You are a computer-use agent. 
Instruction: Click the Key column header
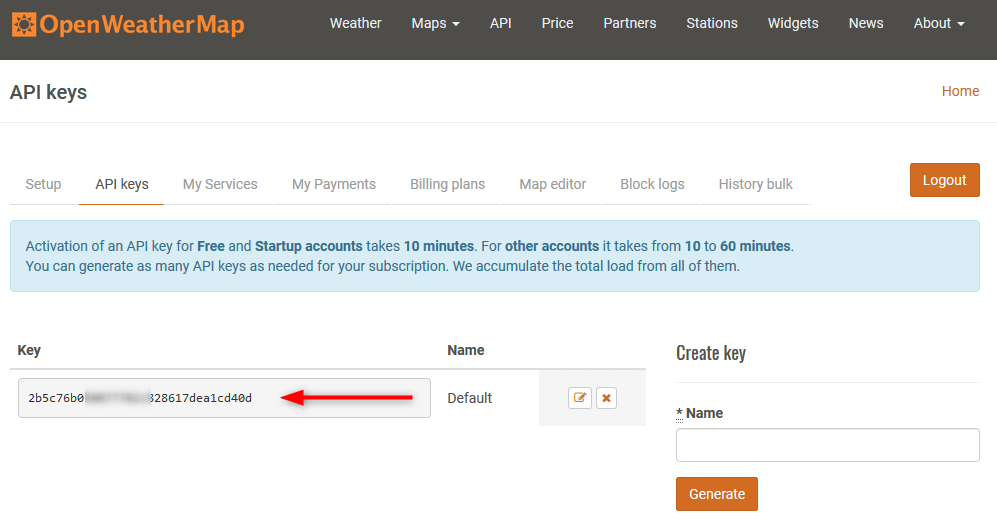(x=29, y=350)
